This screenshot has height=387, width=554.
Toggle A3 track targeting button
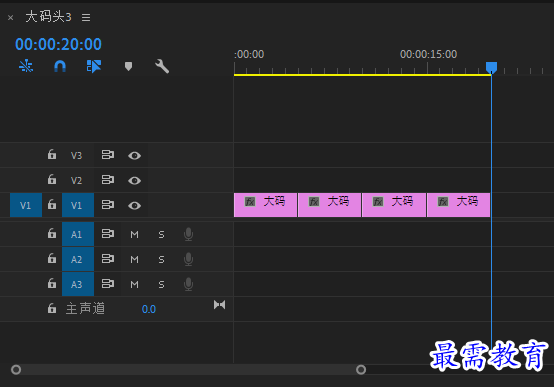[x=78, y=284]
